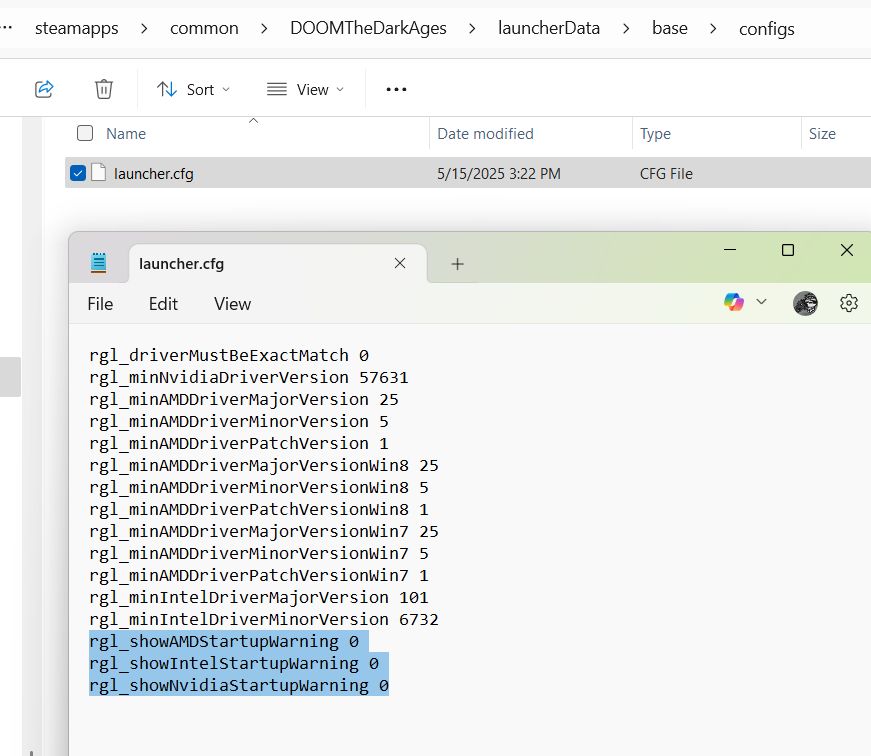Click the rgl_minAMDDriverMinorVersion 5 line
The height and width of the screenshot is (756, 871).
click(x=239, y=422)
